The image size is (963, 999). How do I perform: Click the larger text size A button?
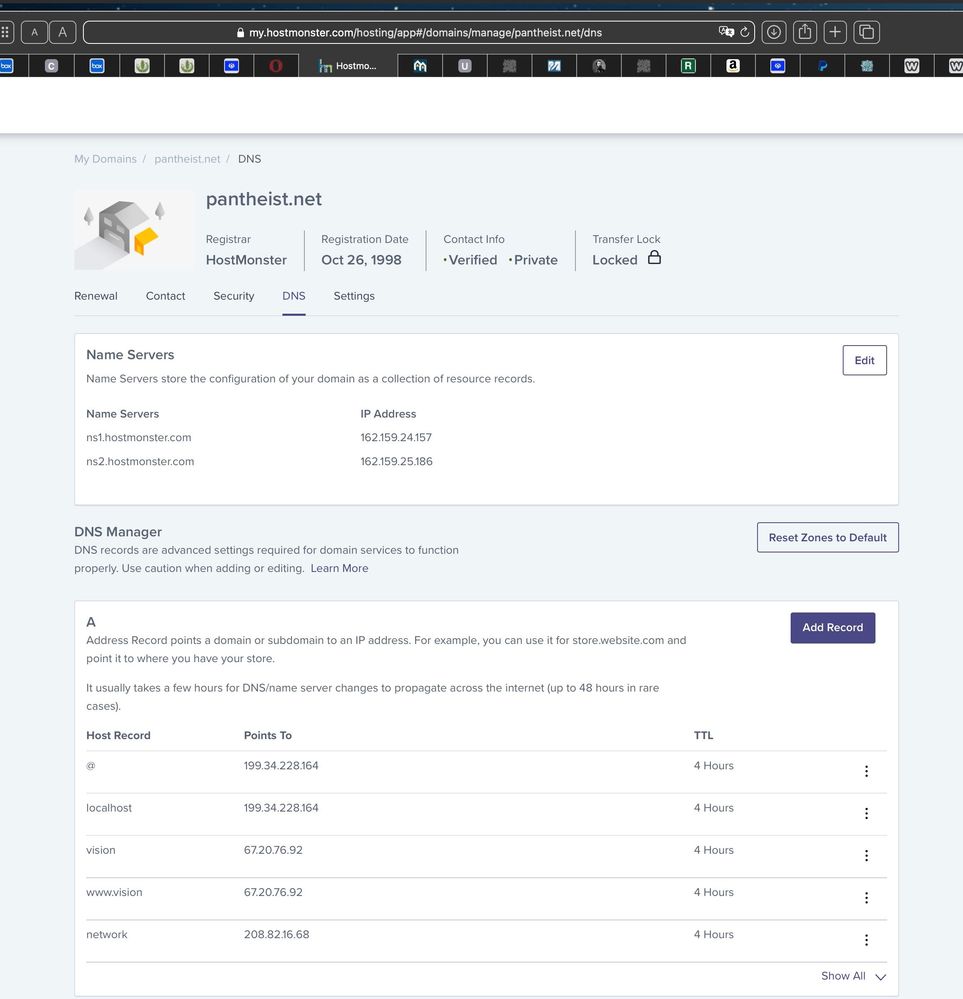[x=62, y=32]
